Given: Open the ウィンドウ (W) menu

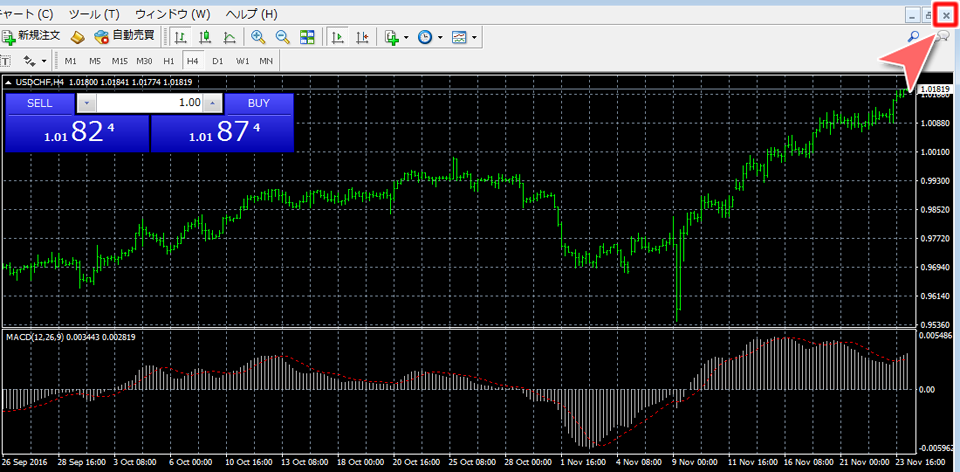Looking at the screenshot, I should (x=172, y=14).
